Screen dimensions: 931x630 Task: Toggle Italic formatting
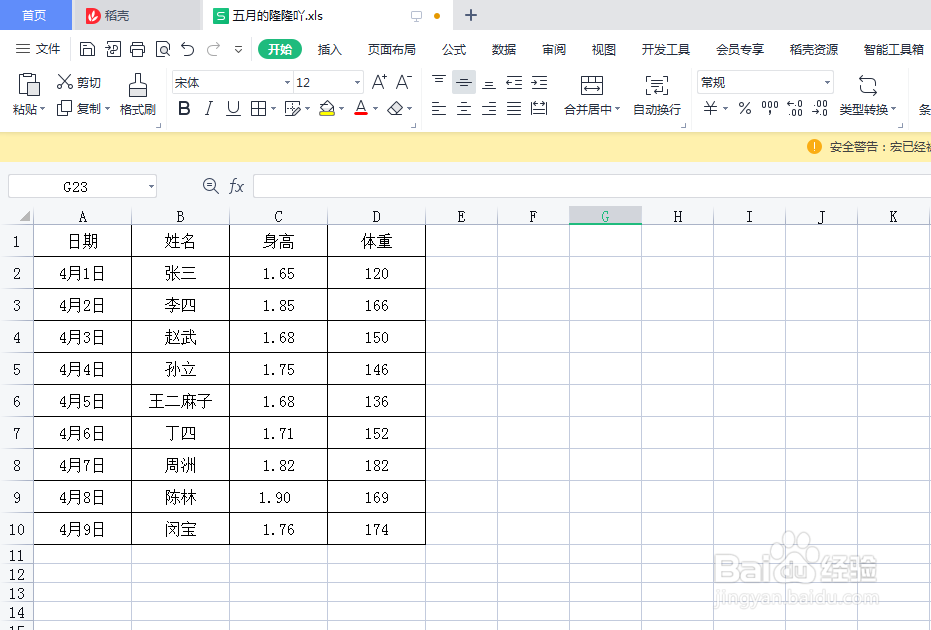(208, 109)
